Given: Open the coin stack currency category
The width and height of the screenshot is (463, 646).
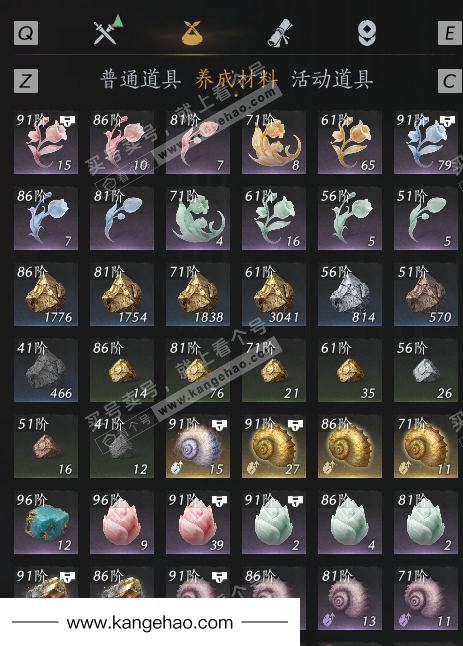Looking at the screenshot, I should pos(367,33).
